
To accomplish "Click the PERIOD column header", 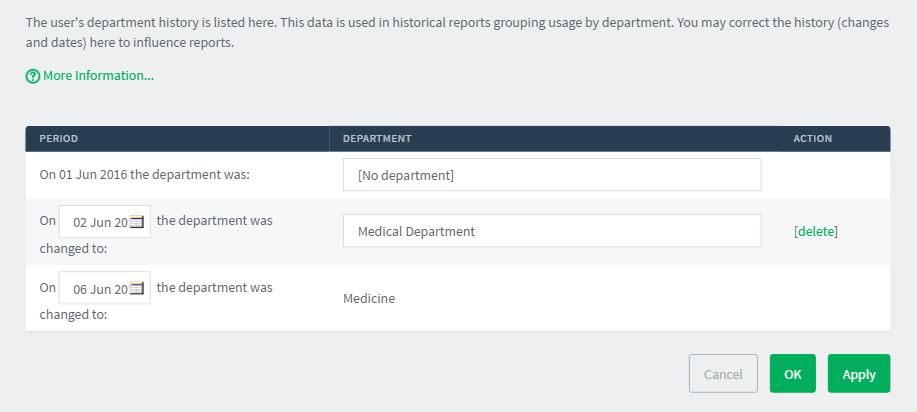I will (x=58, y=139).
